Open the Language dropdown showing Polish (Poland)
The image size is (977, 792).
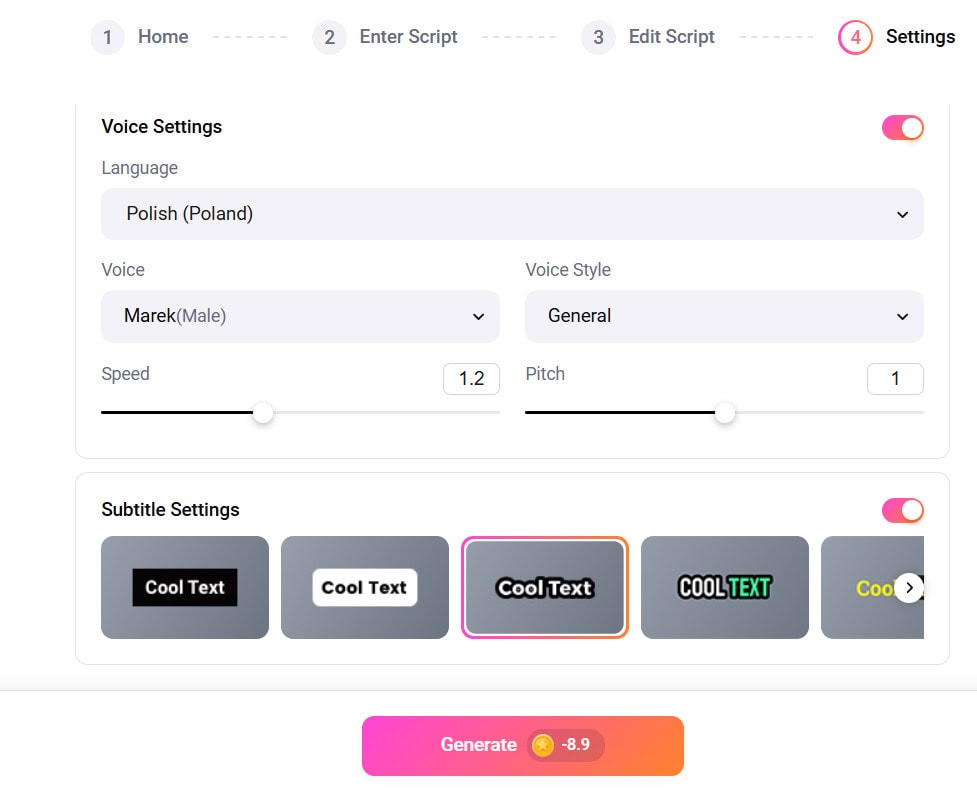tap(512, 214)
